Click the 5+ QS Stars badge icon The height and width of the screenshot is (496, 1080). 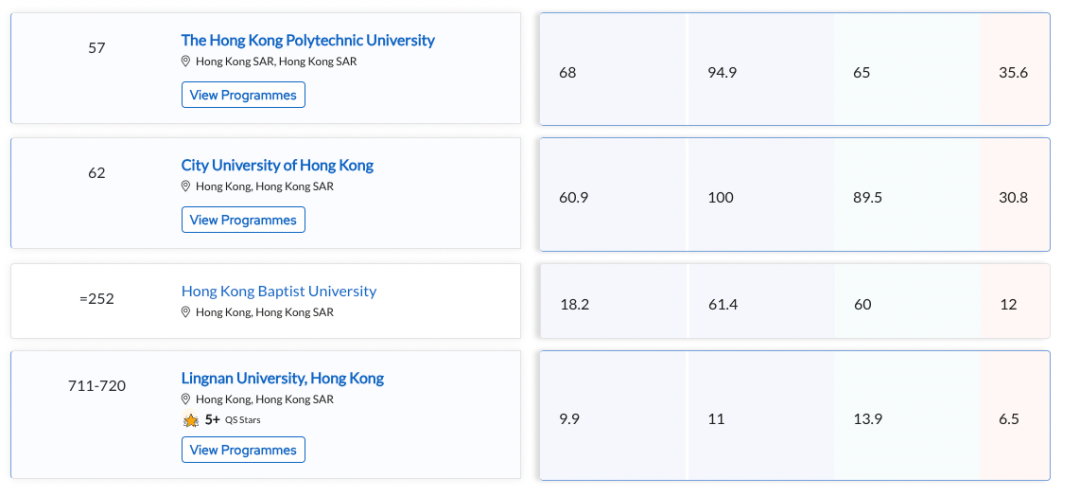[x=191, y=420]
